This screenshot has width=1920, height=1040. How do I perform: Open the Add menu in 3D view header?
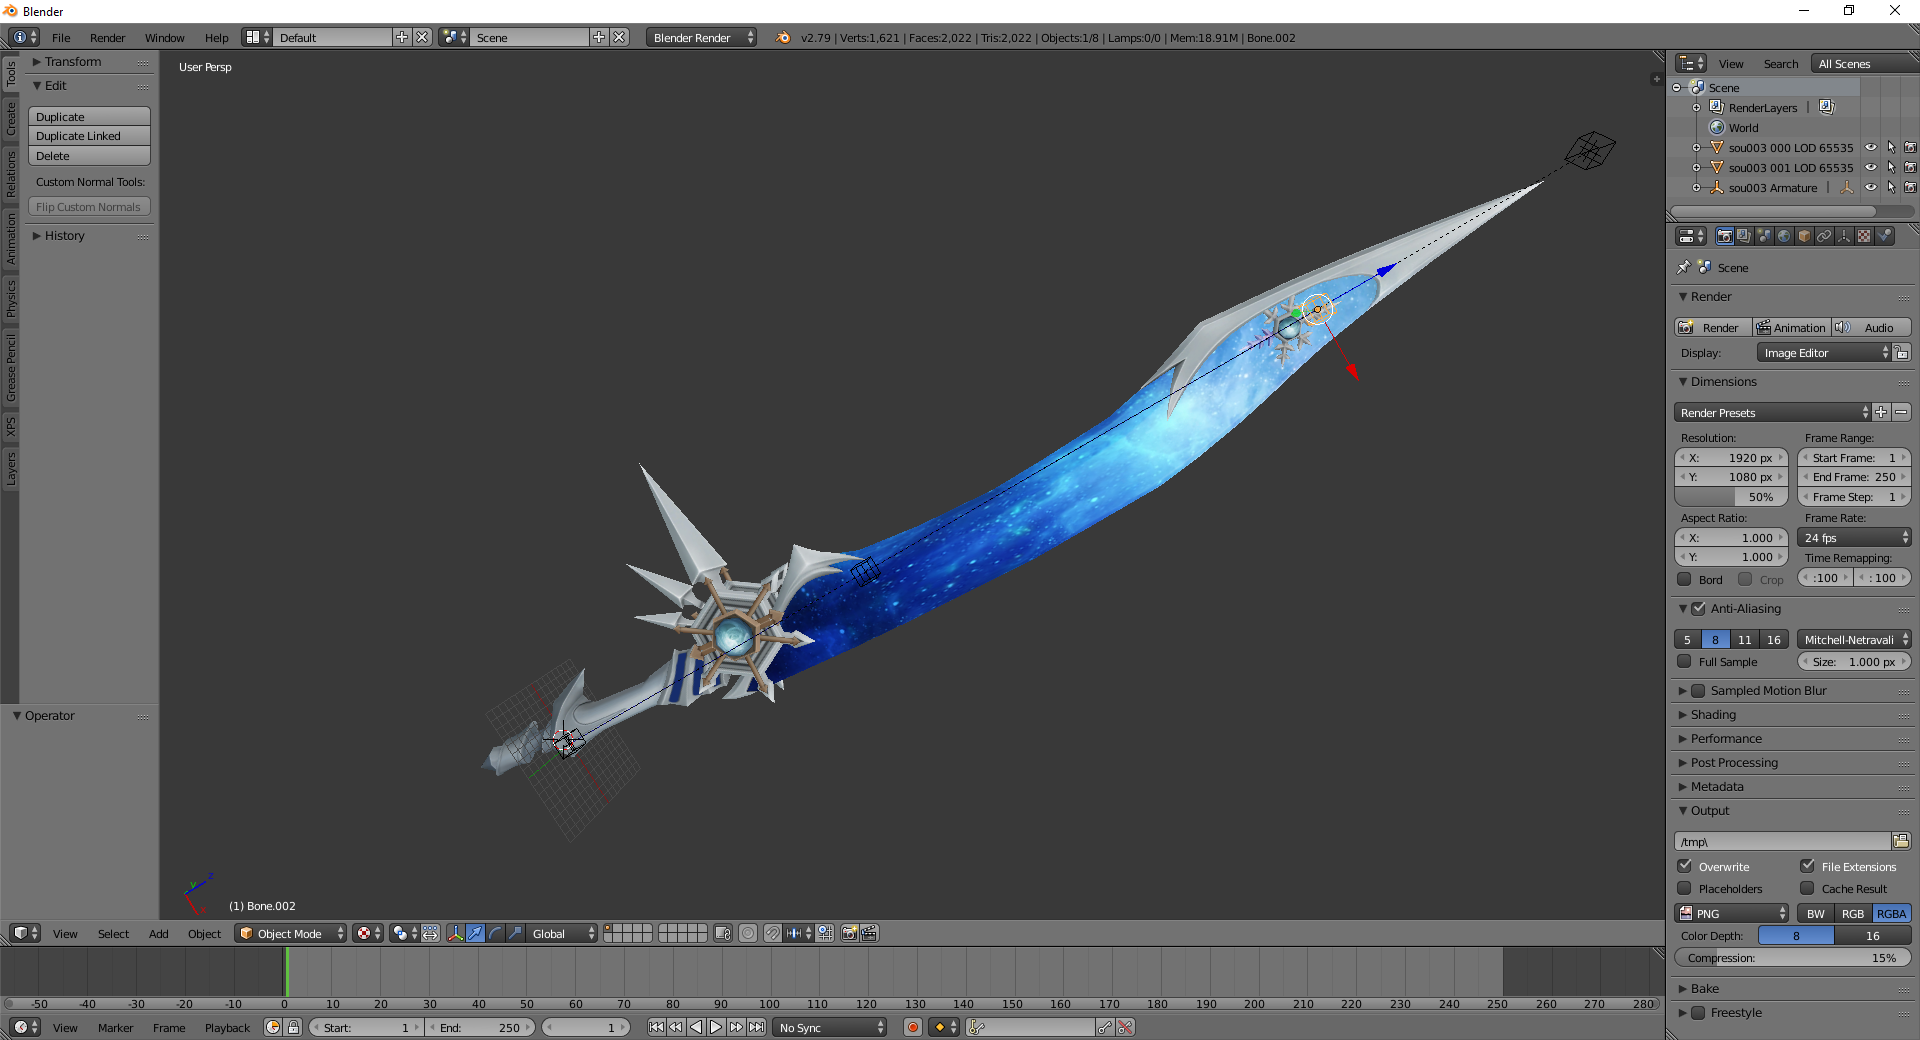158,933
